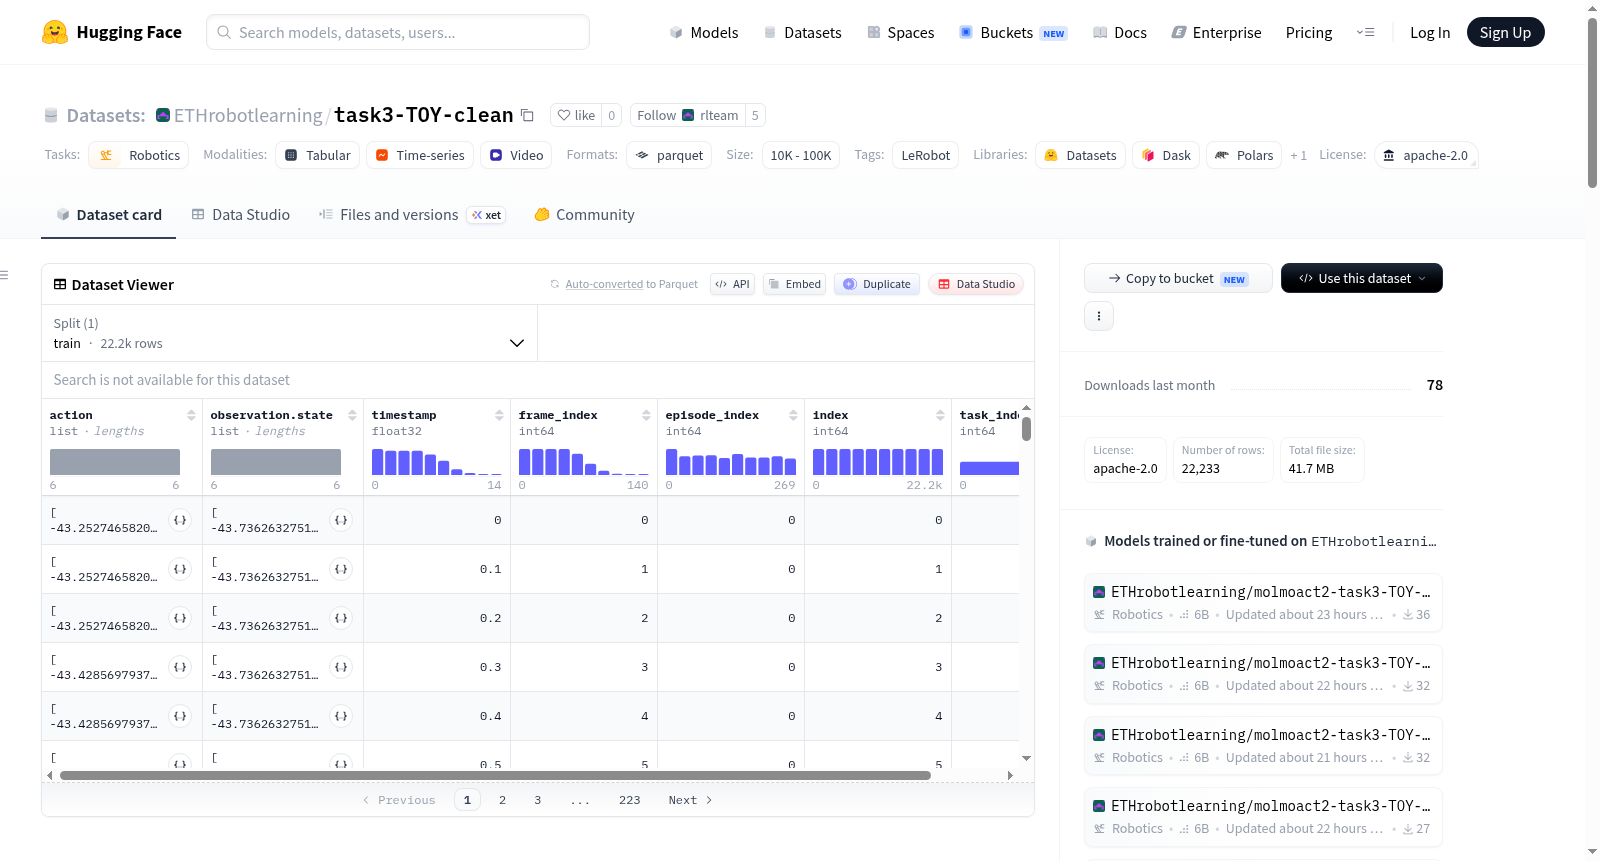
Task: Open the API button in Dataset Viewer
Action: click(x=732, y=284)
